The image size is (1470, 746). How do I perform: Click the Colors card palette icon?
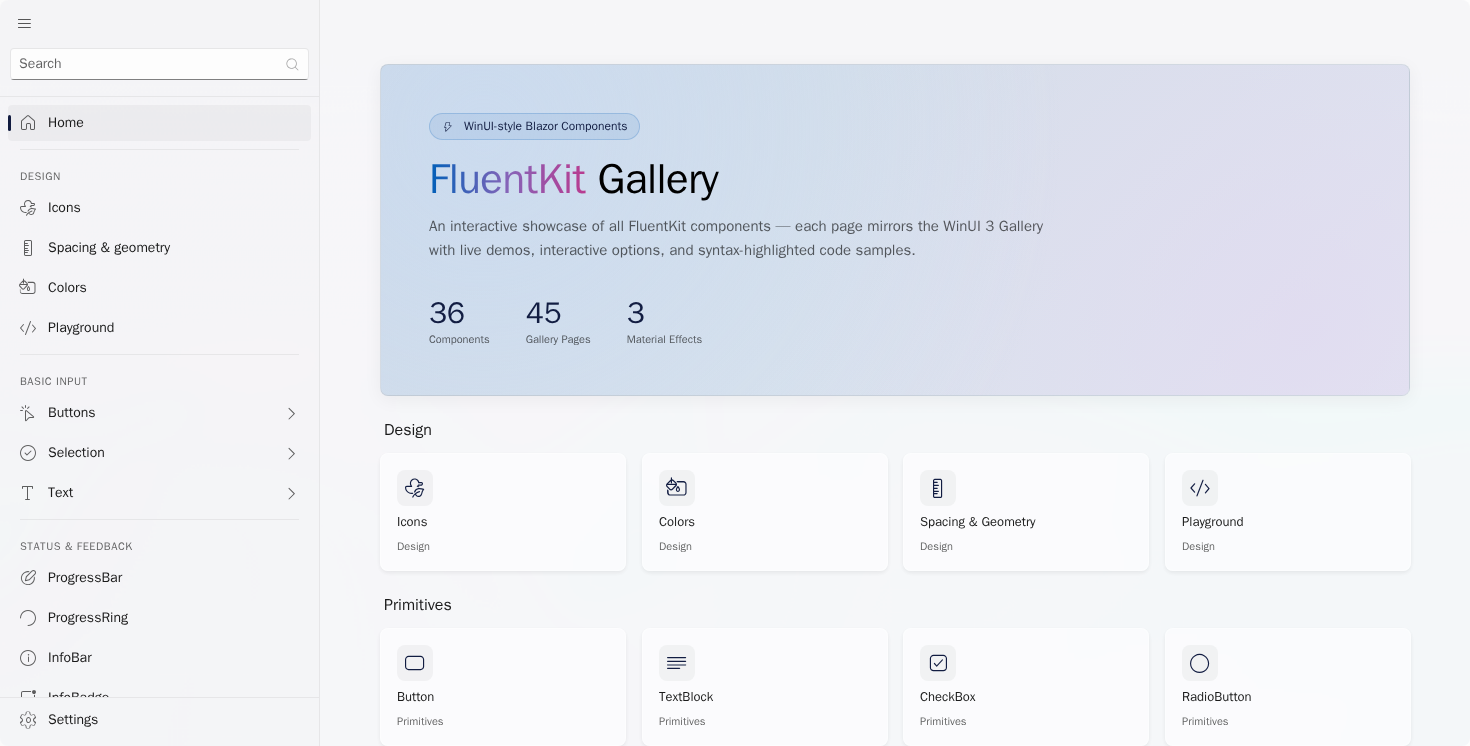click(677, 488)
